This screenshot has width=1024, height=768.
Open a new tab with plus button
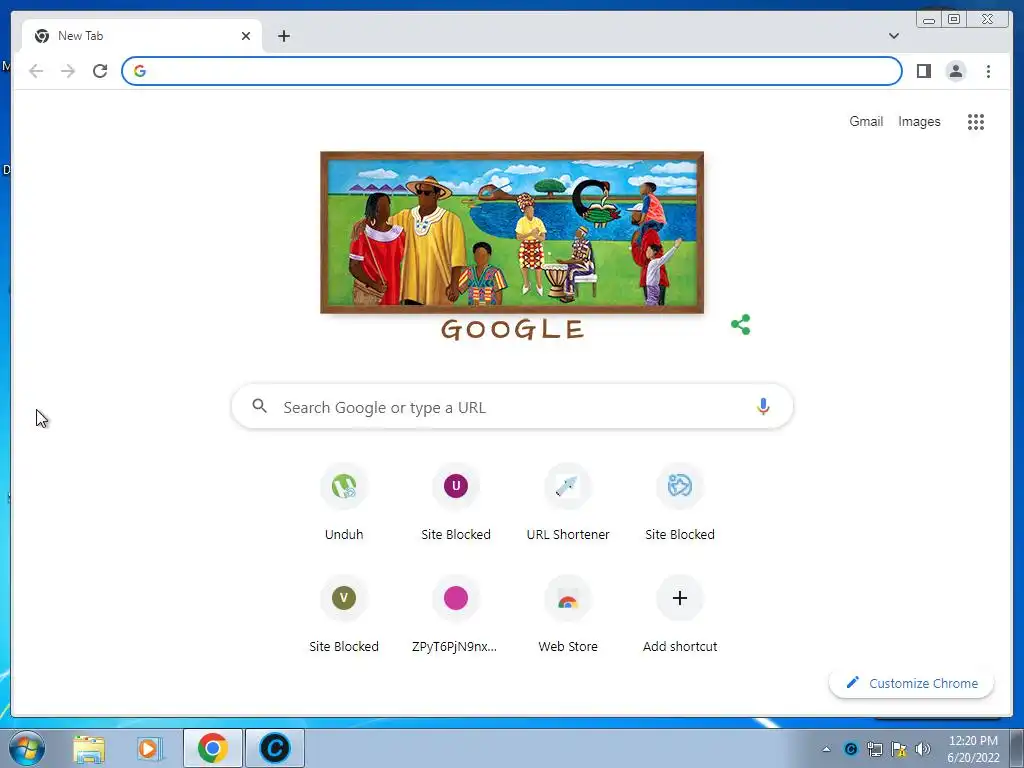pyautogui.click(x=283, y=36)
